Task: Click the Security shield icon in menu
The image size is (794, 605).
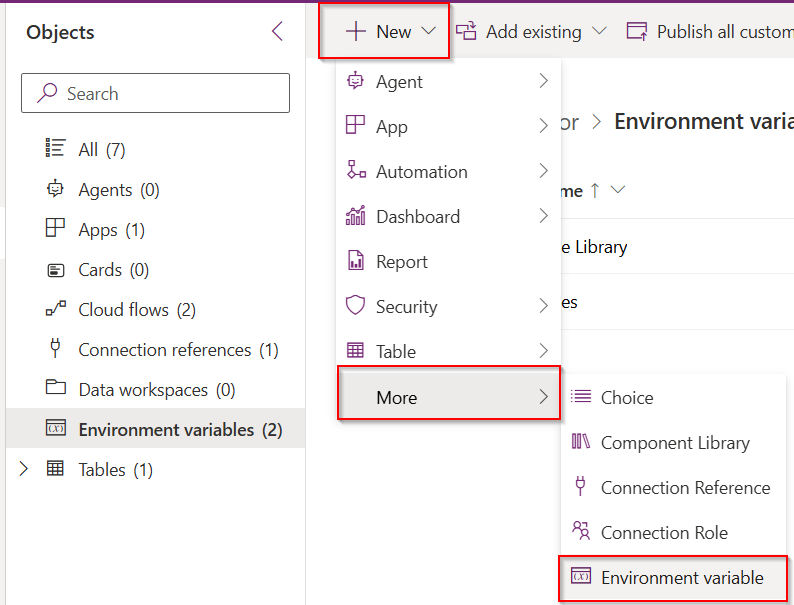Action: pyautogui.click(x=355, y=306)
